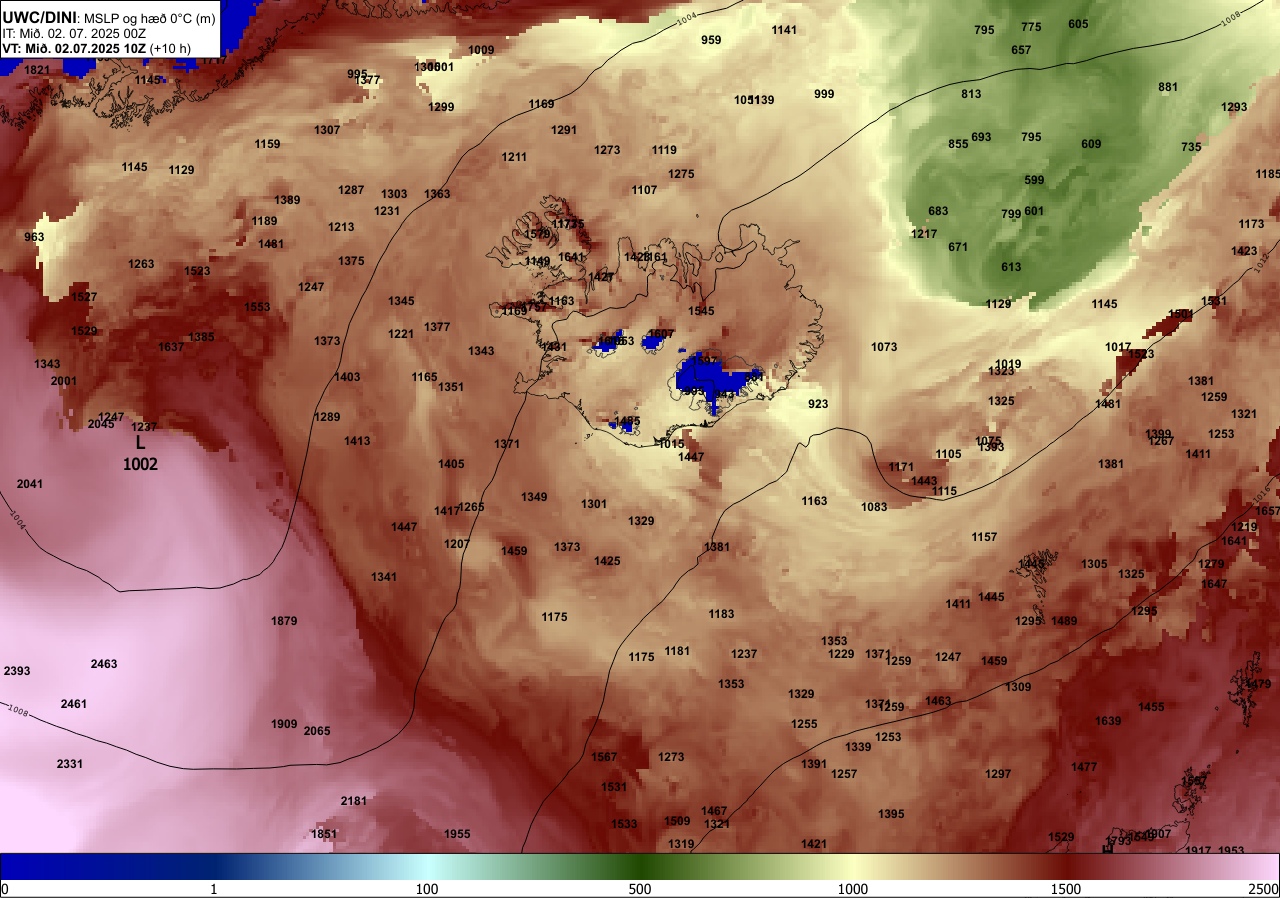Click the value 2001

pyautogui.click(x=64, y=381)
